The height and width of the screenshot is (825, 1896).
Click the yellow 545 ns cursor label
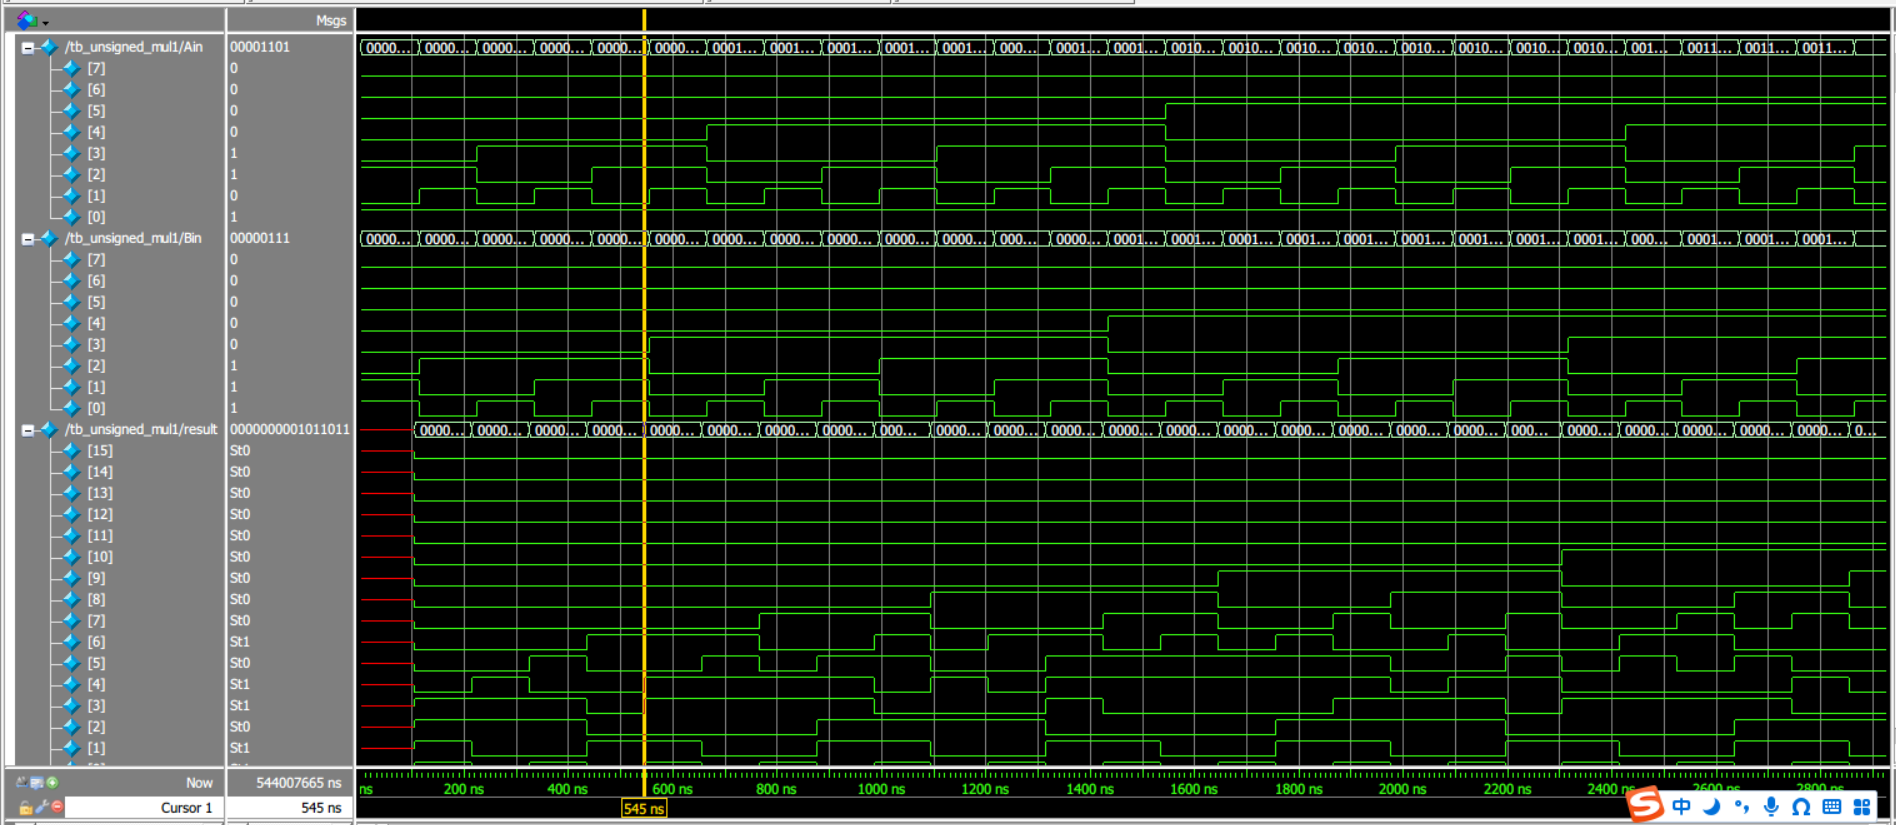[x=644, y=808]
